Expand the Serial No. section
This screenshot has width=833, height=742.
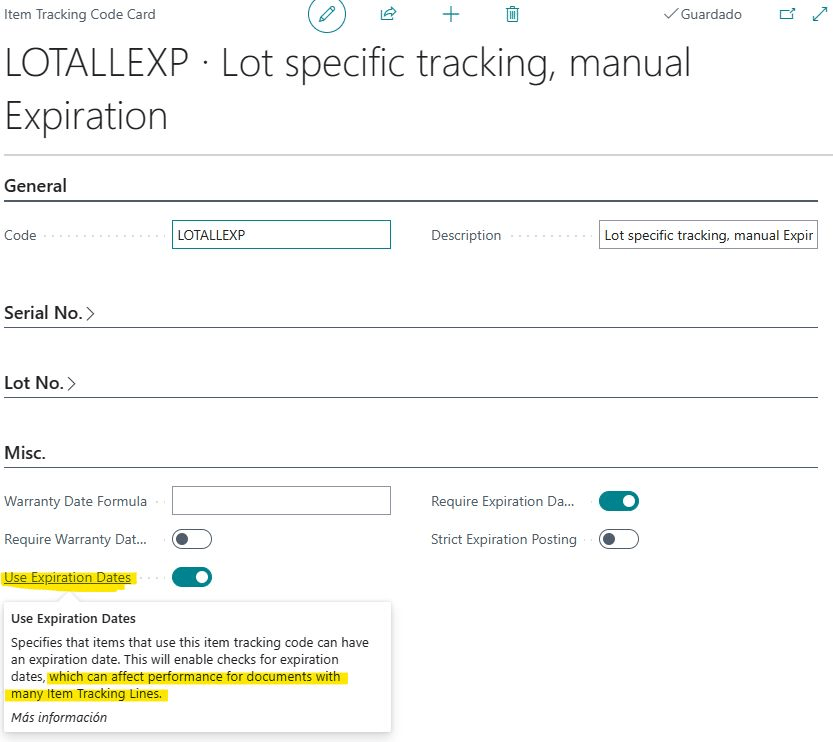pos(50,313)
